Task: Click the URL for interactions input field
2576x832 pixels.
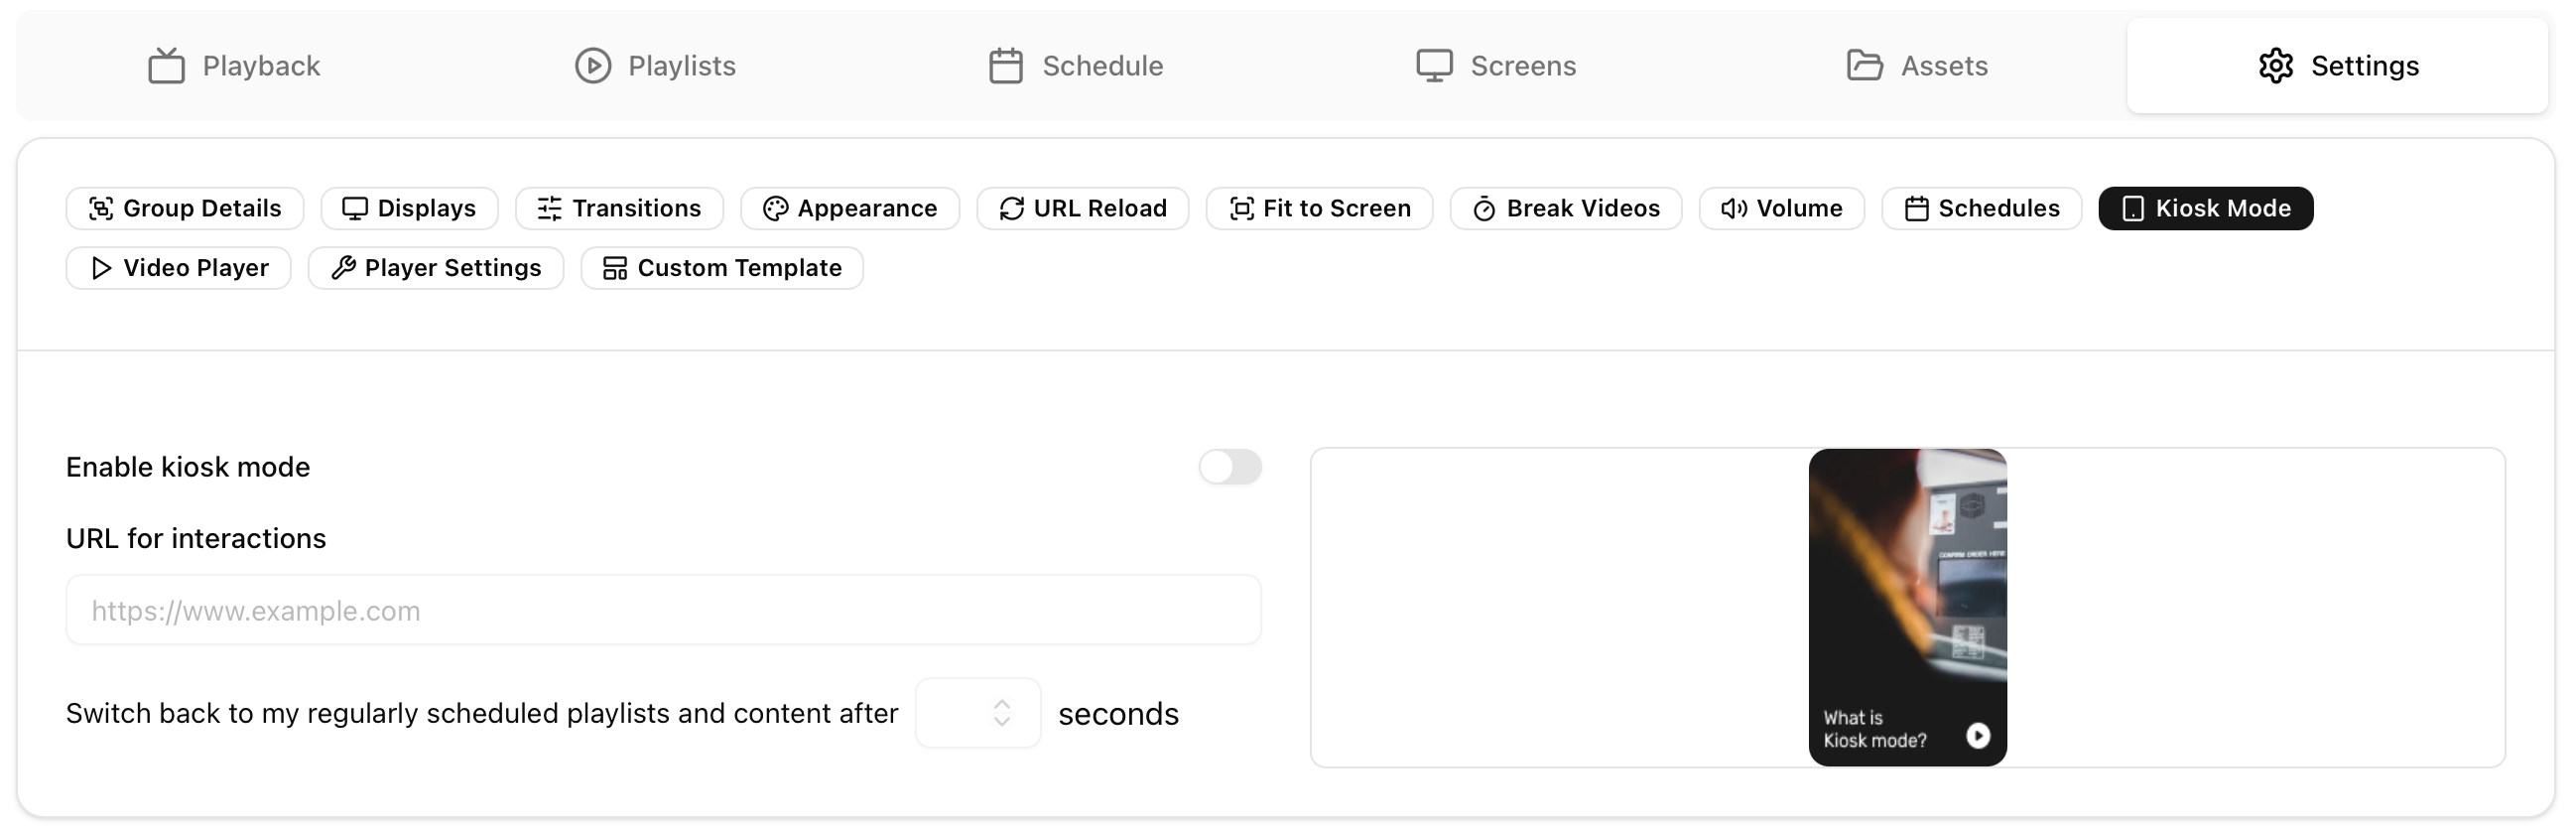Action: [x=663, y=610]
